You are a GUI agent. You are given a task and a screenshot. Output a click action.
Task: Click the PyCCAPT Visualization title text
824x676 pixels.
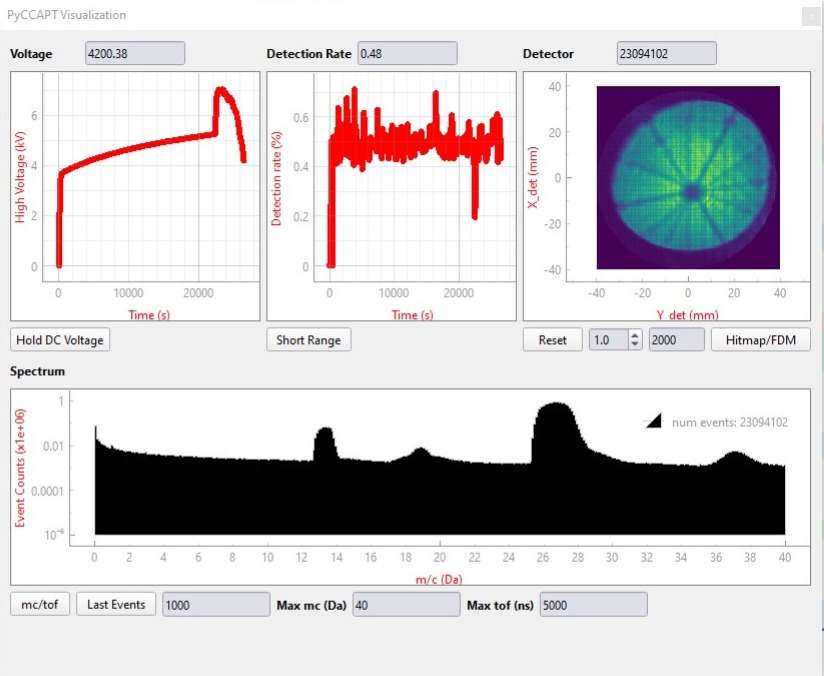pyautogui.click(x=67, y=15)
